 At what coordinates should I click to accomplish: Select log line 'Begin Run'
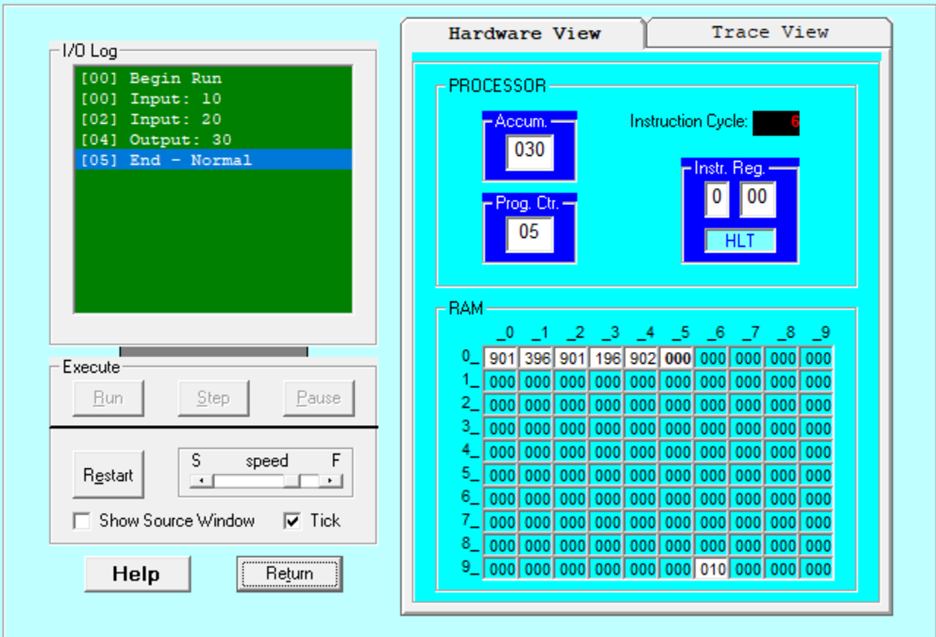[x=213, y=78]
